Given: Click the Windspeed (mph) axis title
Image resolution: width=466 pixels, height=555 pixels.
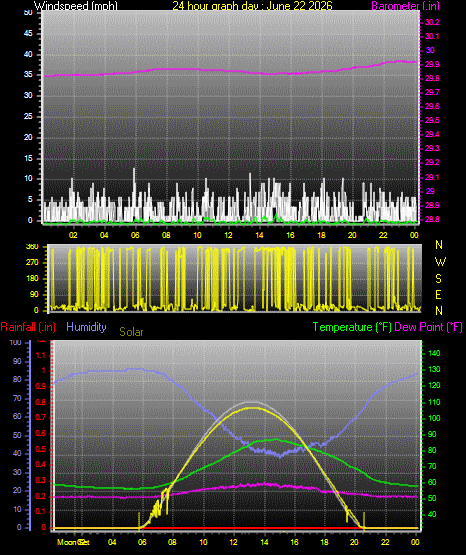Looking at the screenshot, I should (x=76, y=6).
